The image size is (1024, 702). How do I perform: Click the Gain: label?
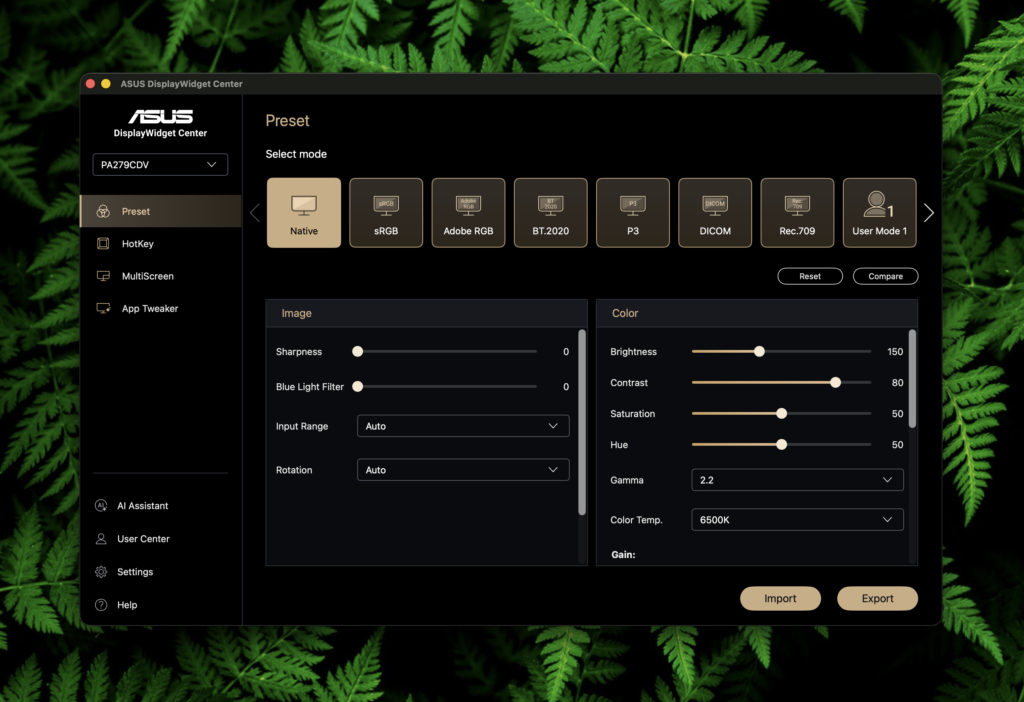coord(623,554)
